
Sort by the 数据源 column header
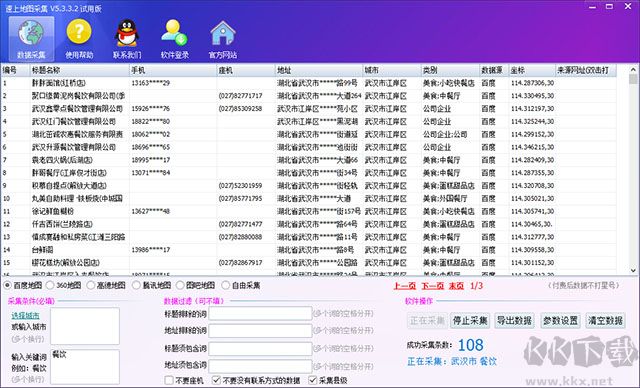point(494,70)
